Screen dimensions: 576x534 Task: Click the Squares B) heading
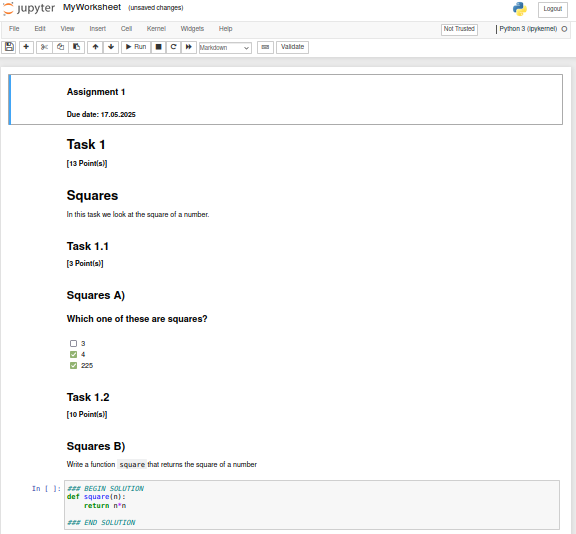coord(96,446)
